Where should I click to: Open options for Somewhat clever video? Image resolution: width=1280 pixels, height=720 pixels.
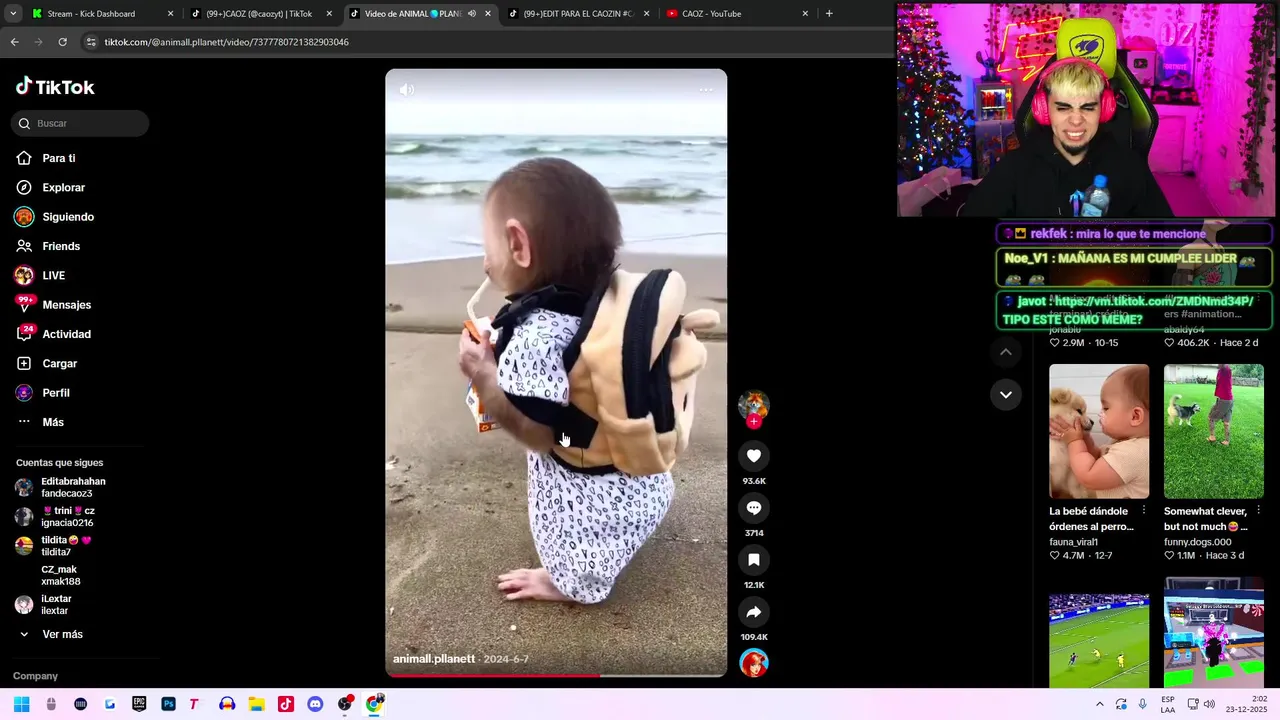1258,511
